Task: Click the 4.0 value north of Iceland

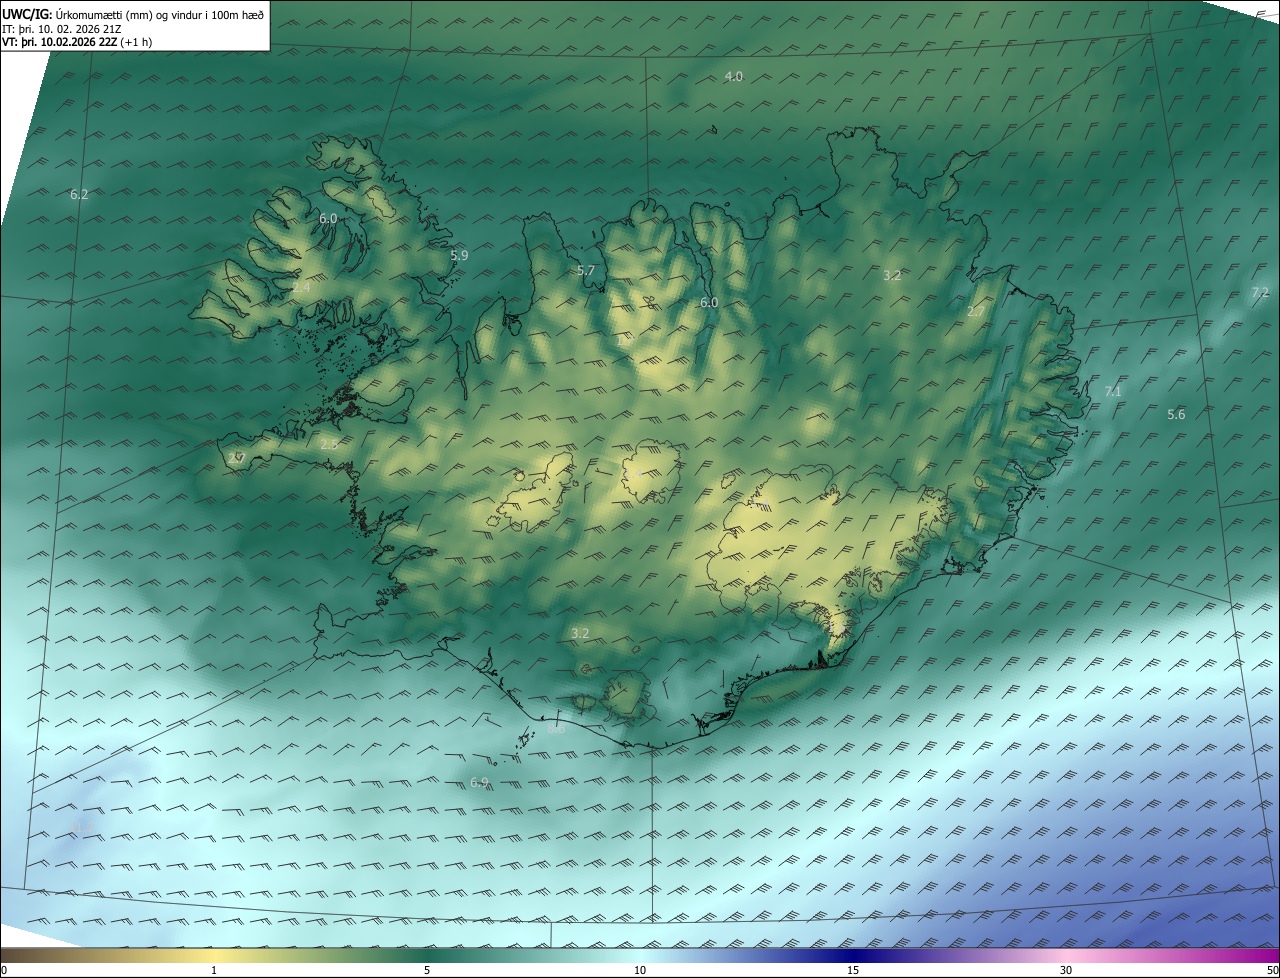Action: coord(734,77)
